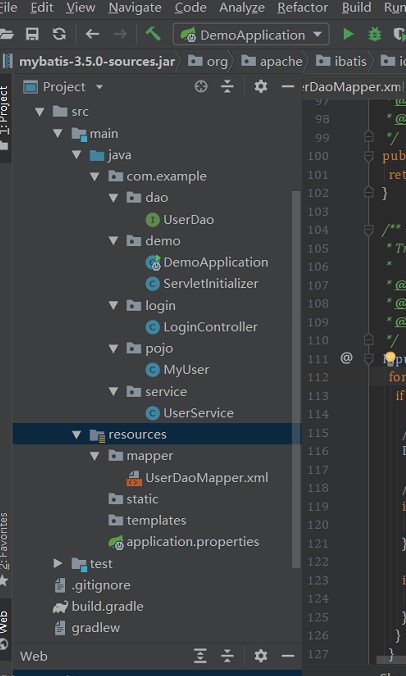Click the Project panel vertical scrollbar
This screenshot has width=406, height=676.
(296, 379)
